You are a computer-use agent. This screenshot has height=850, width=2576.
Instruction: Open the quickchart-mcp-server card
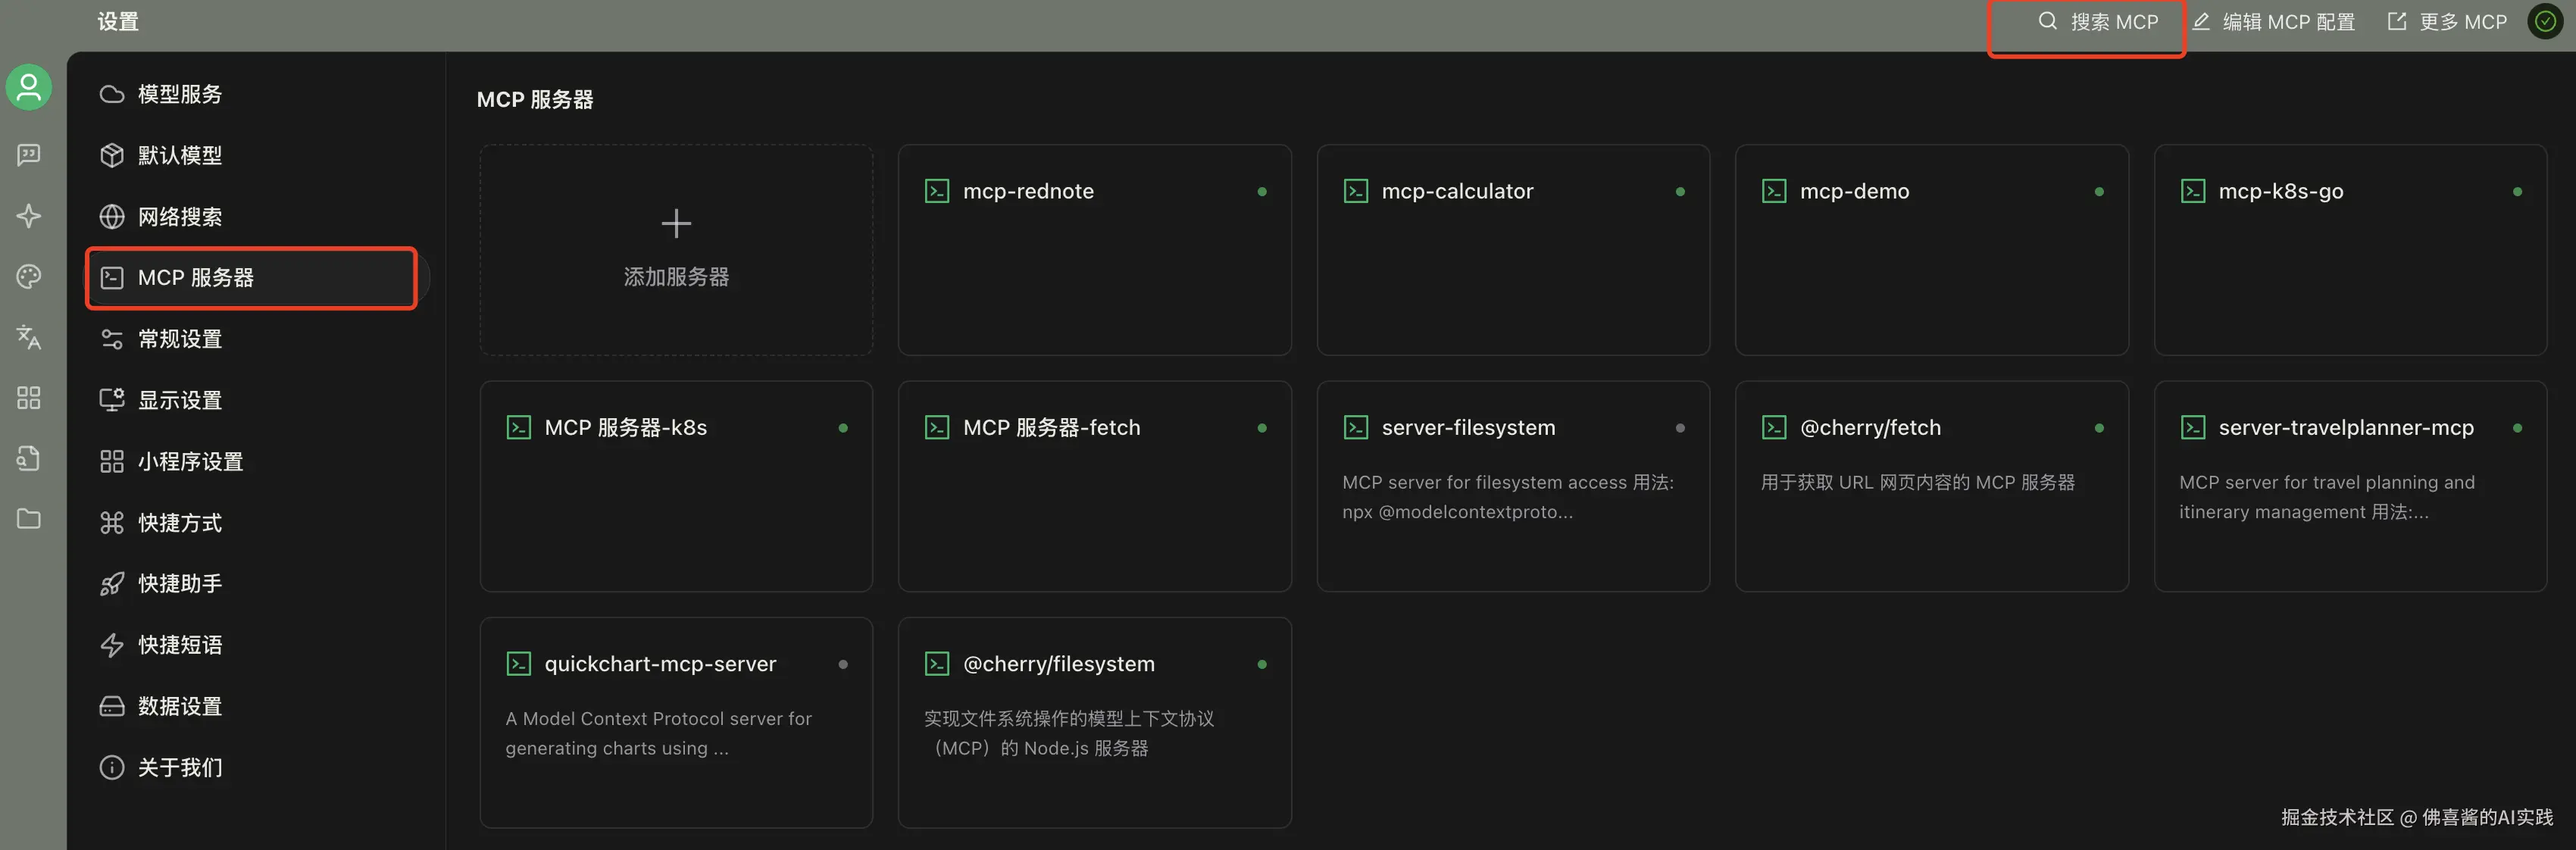coord(676,722)
